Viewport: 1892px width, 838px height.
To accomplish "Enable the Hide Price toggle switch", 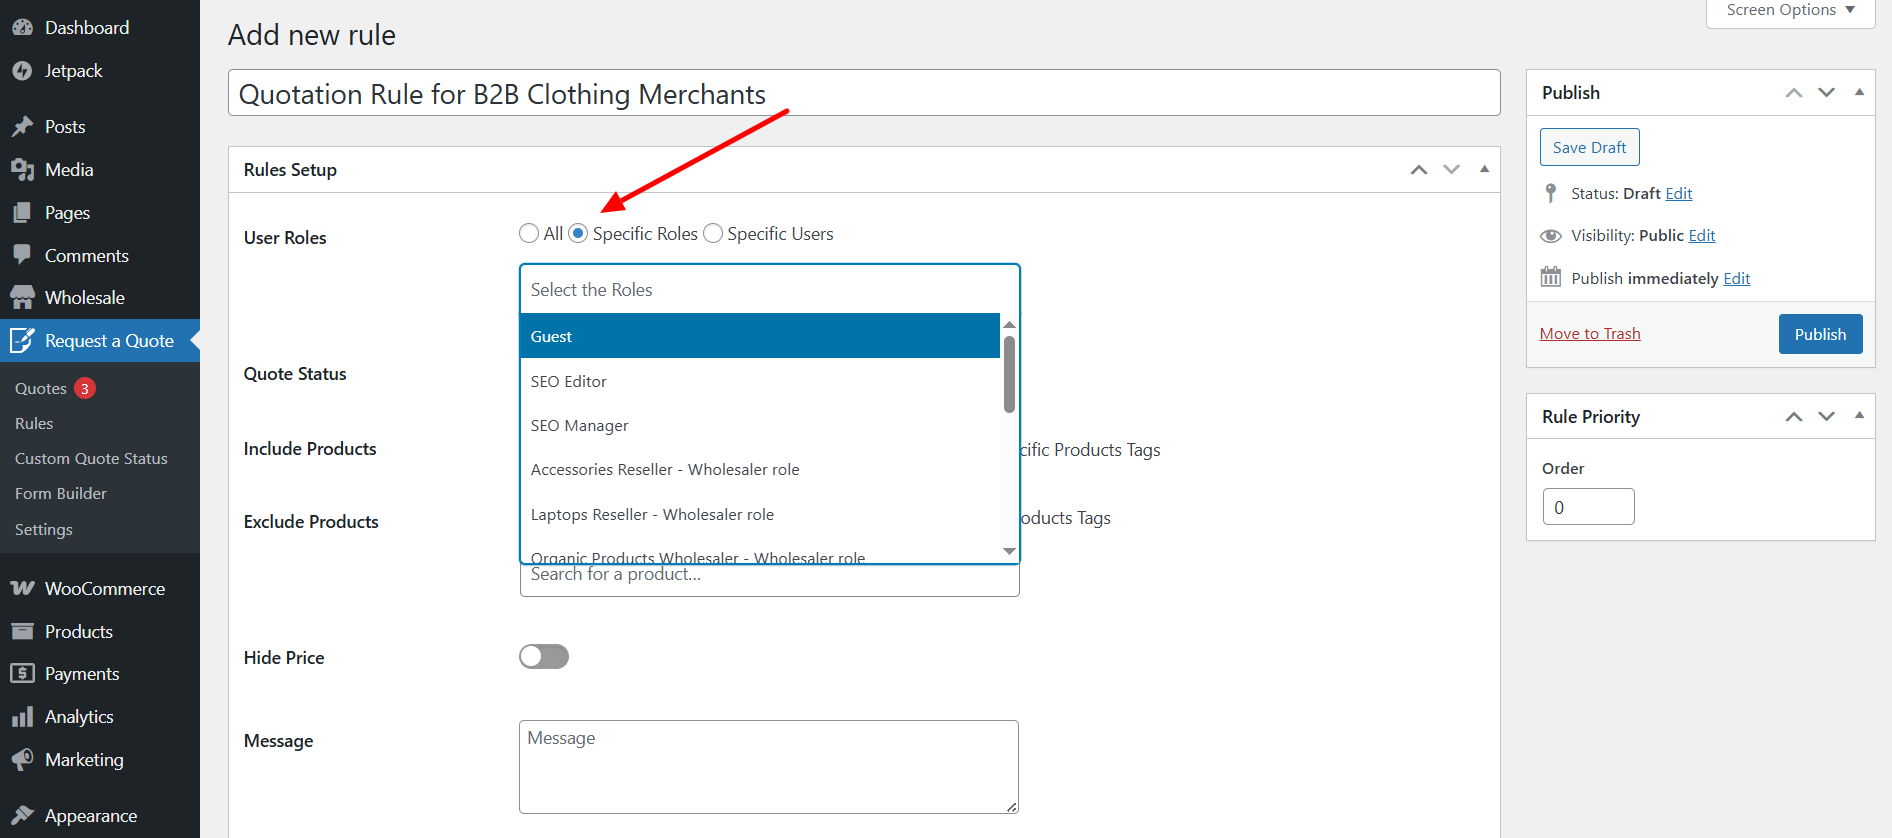I will [544, 657].
